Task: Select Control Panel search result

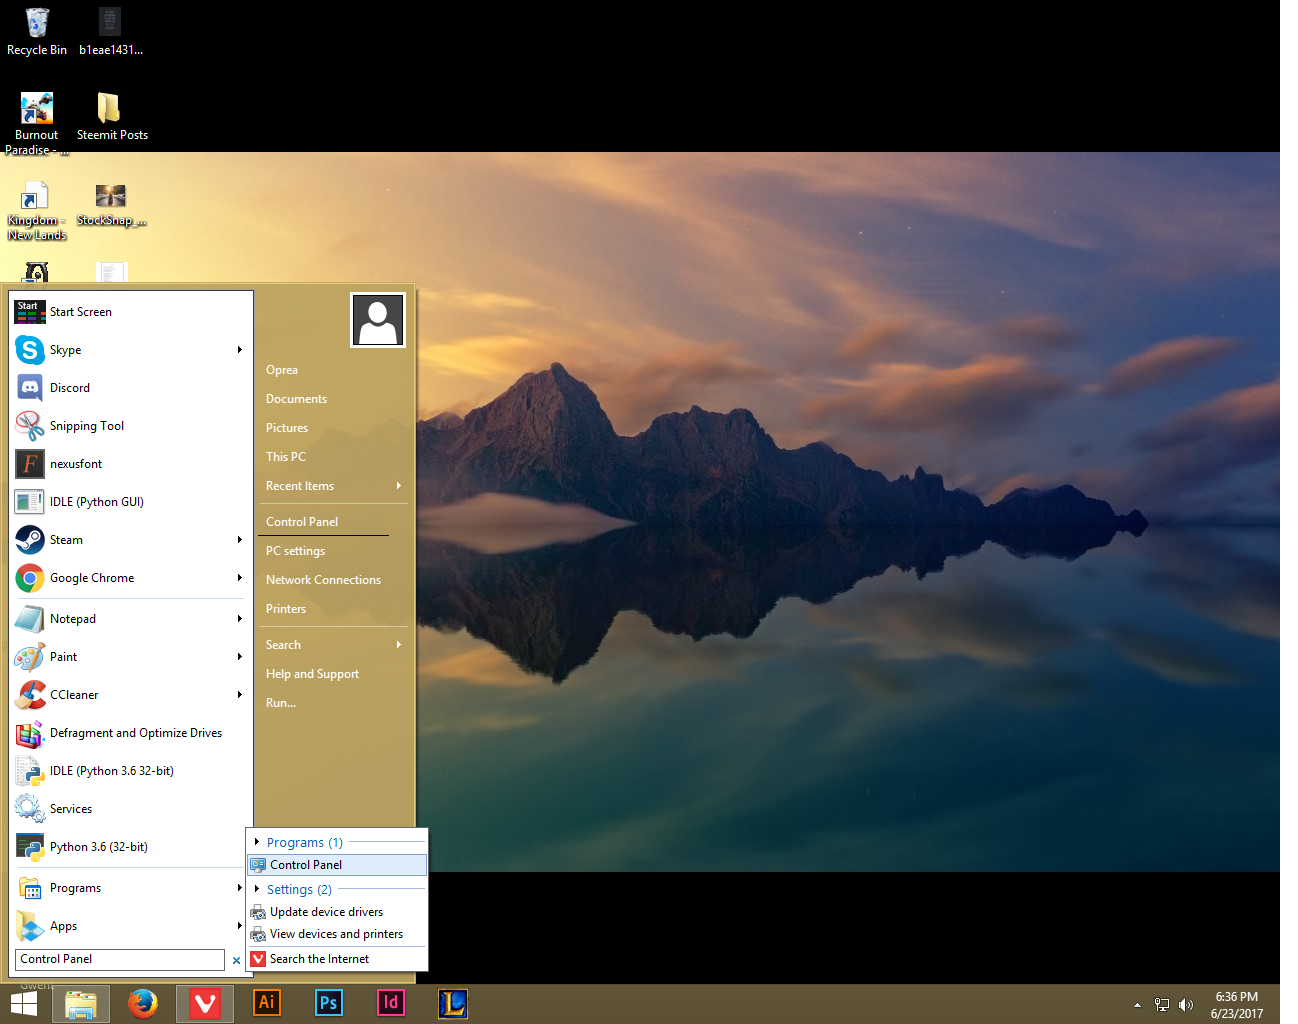Action: (337, 865)
